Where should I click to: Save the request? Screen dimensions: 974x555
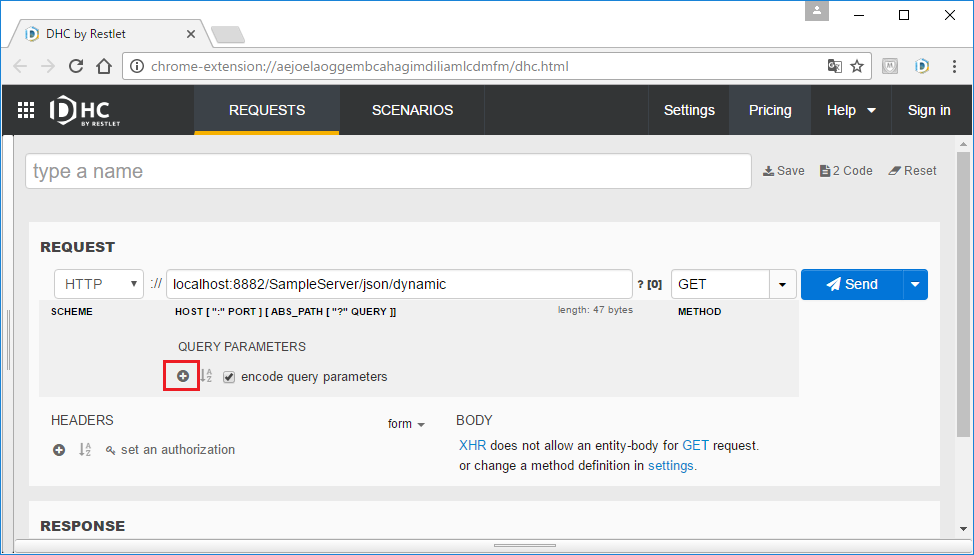(783, 171)
